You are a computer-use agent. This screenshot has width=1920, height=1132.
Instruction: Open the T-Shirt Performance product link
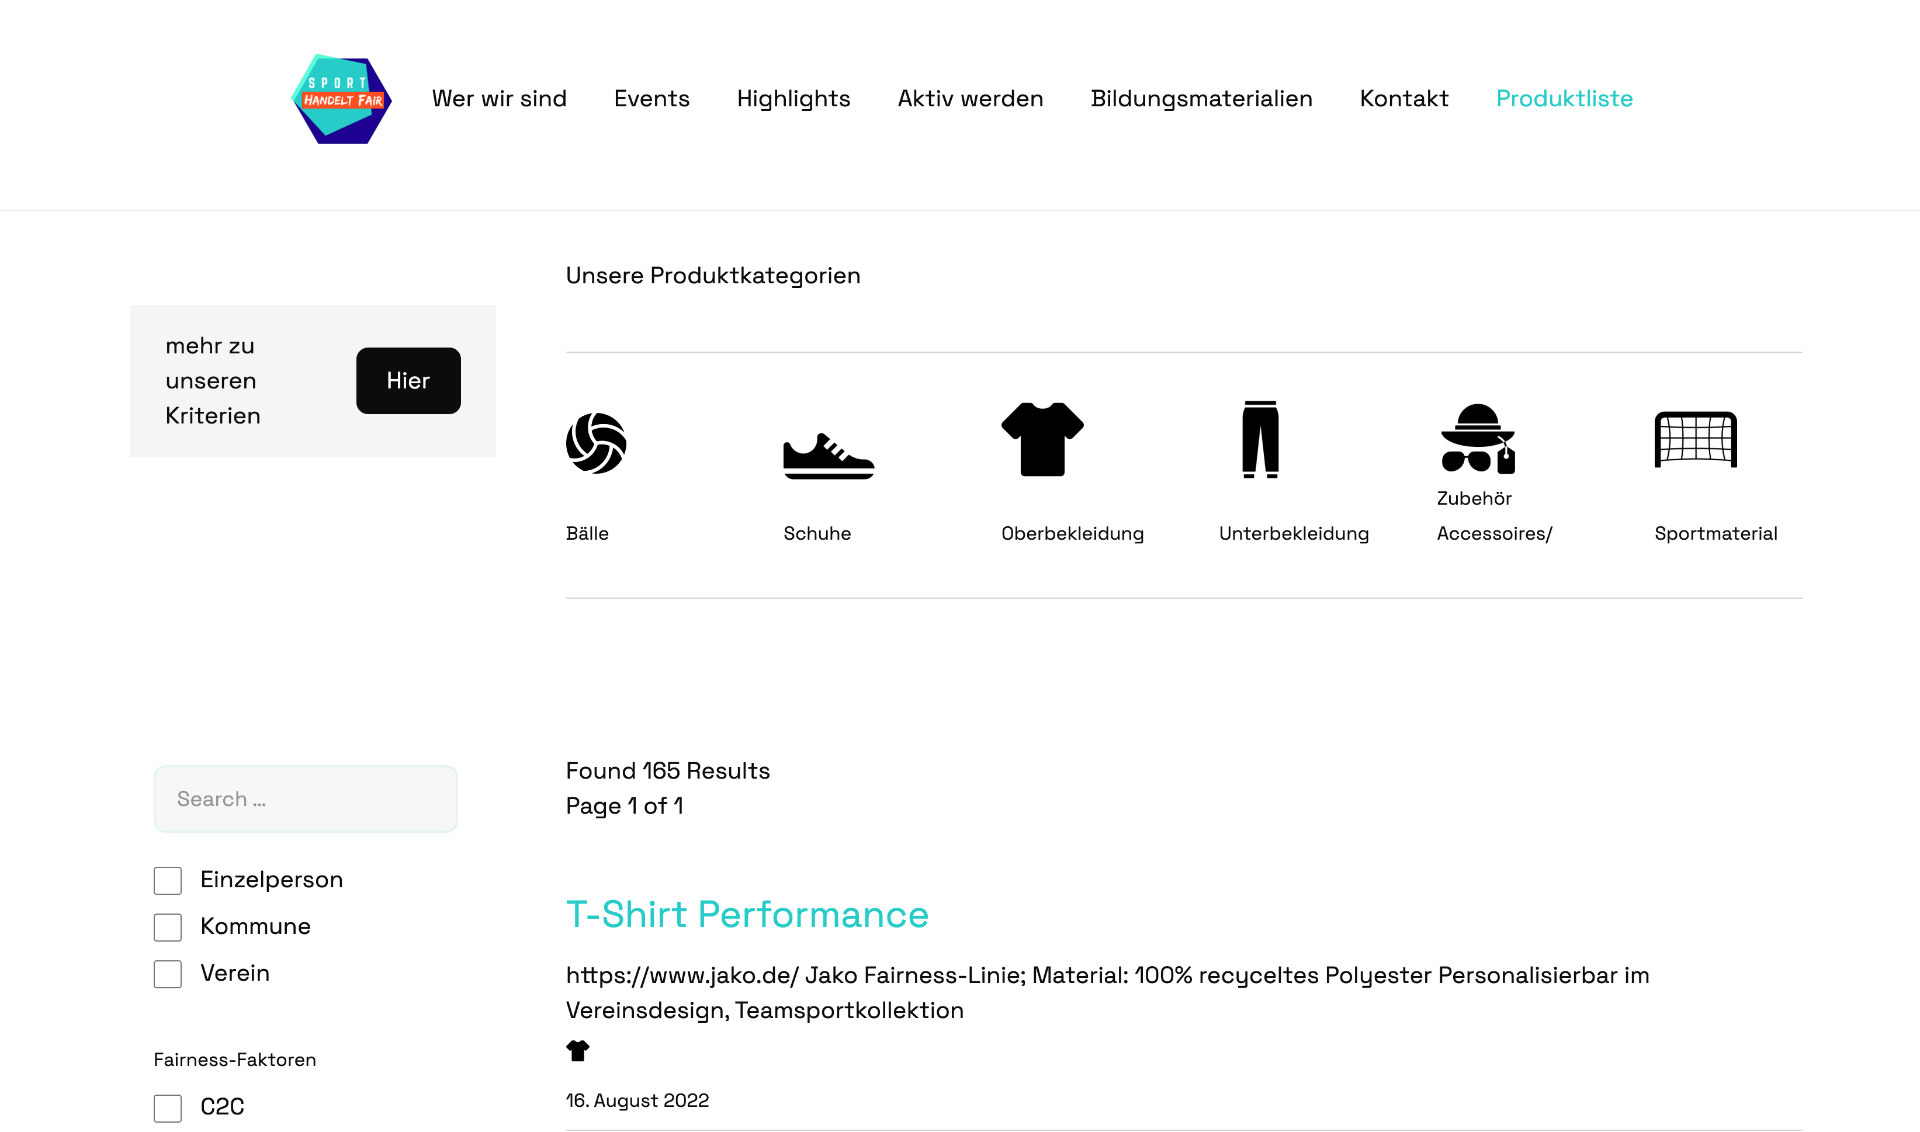747,915
